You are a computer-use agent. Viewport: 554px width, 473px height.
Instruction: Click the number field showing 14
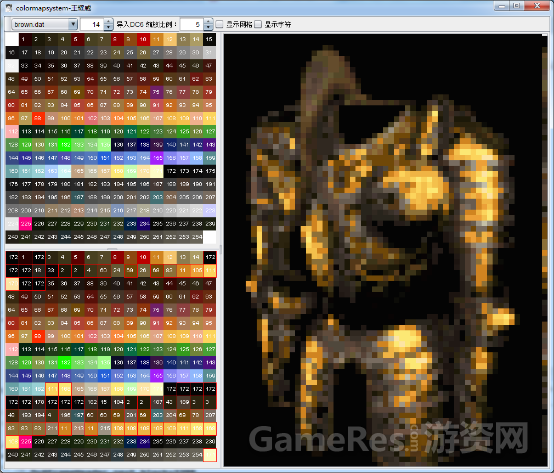tap(93, 24)
